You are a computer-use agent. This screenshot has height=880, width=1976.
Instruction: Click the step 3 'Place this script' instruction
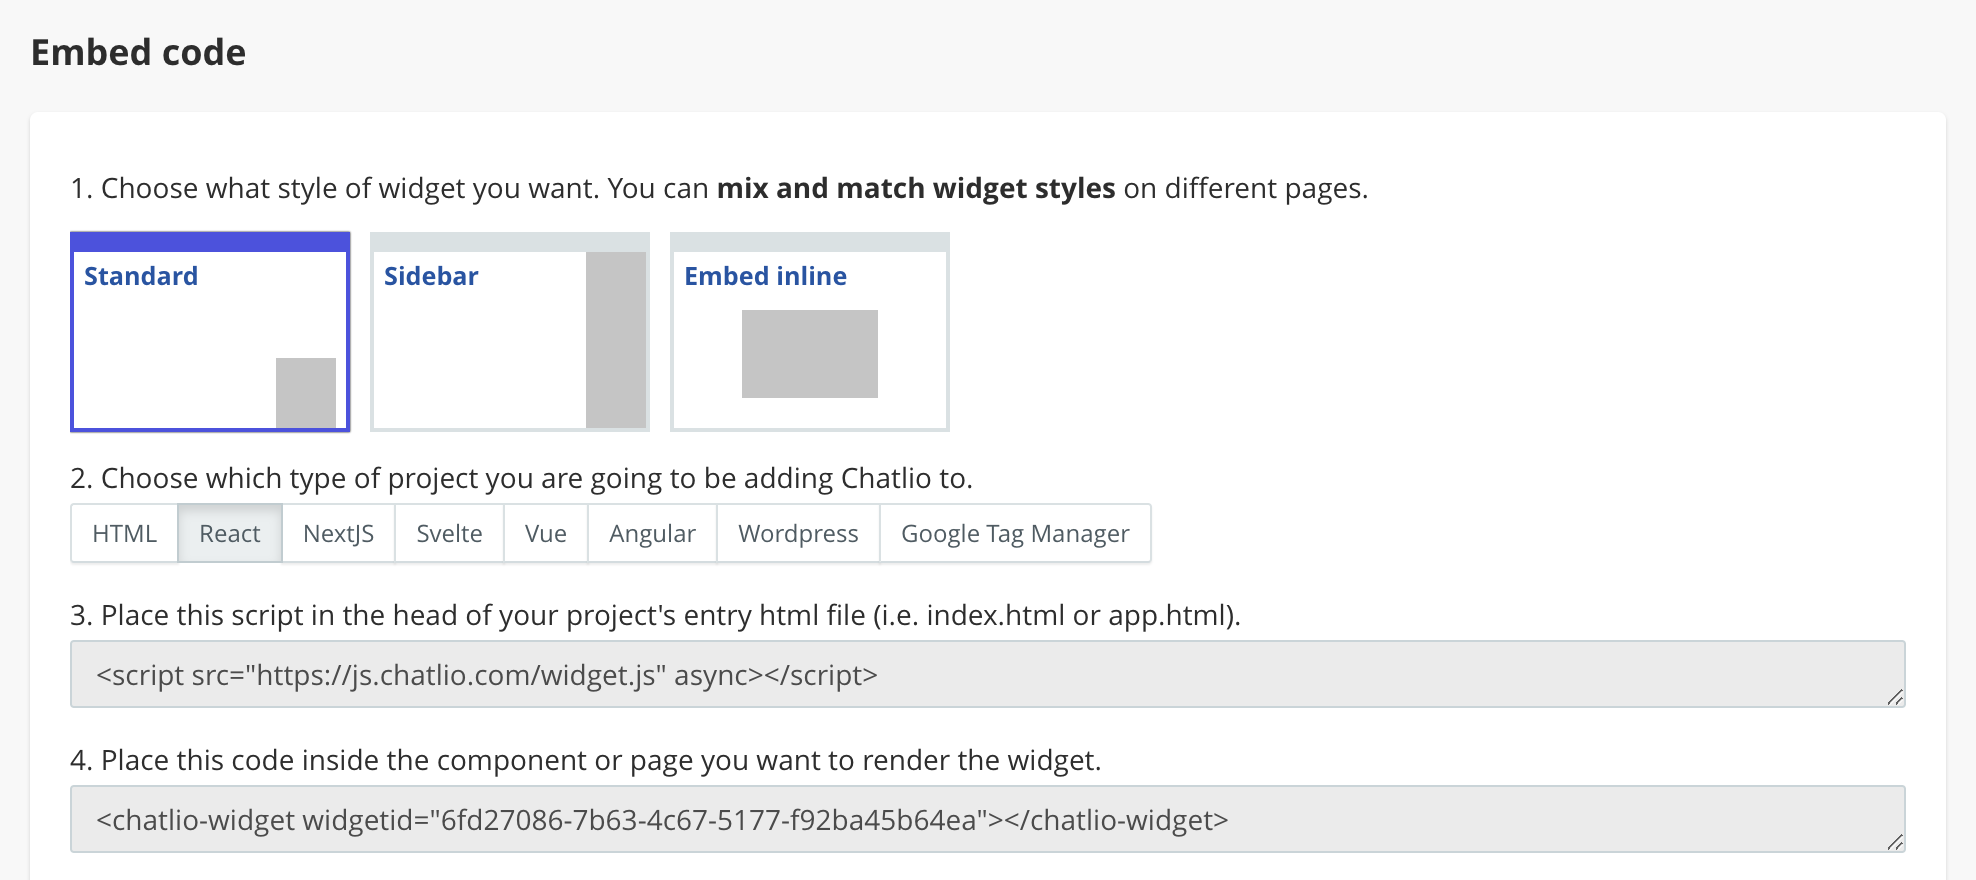point(655,615)
